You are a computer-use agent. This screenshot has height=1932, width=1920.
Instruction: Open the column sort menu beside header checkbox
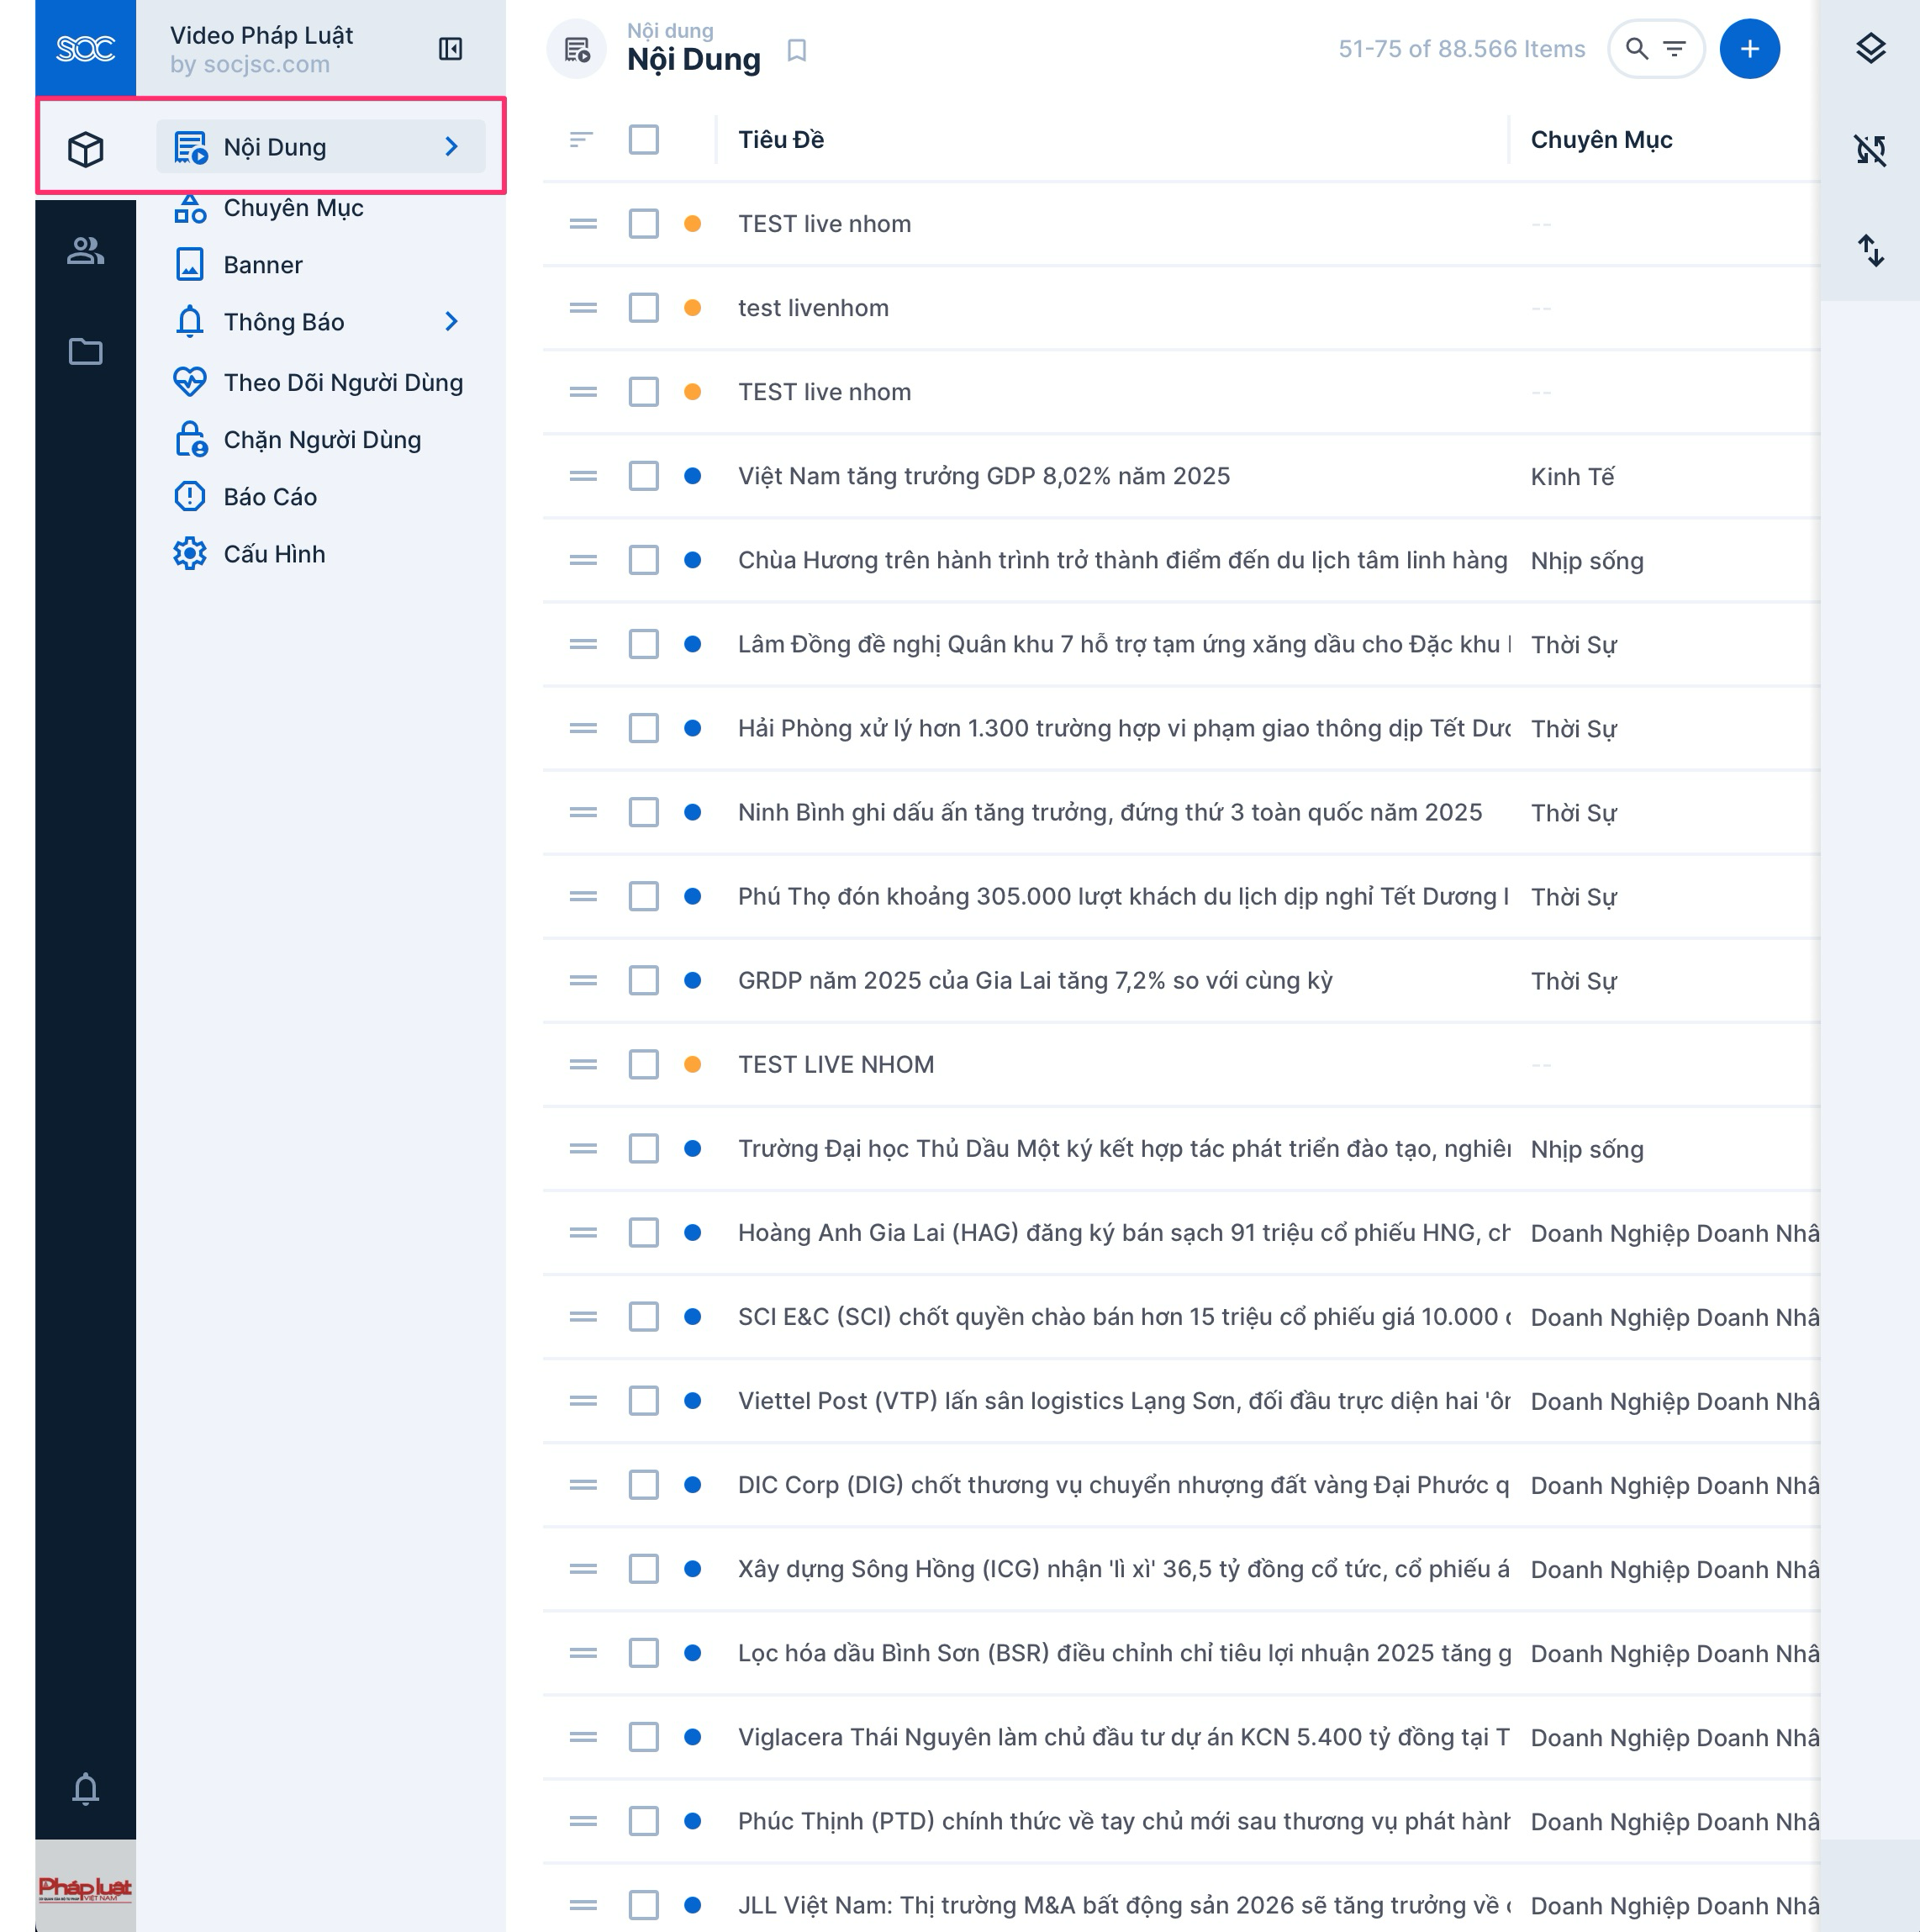coord(581,140)
